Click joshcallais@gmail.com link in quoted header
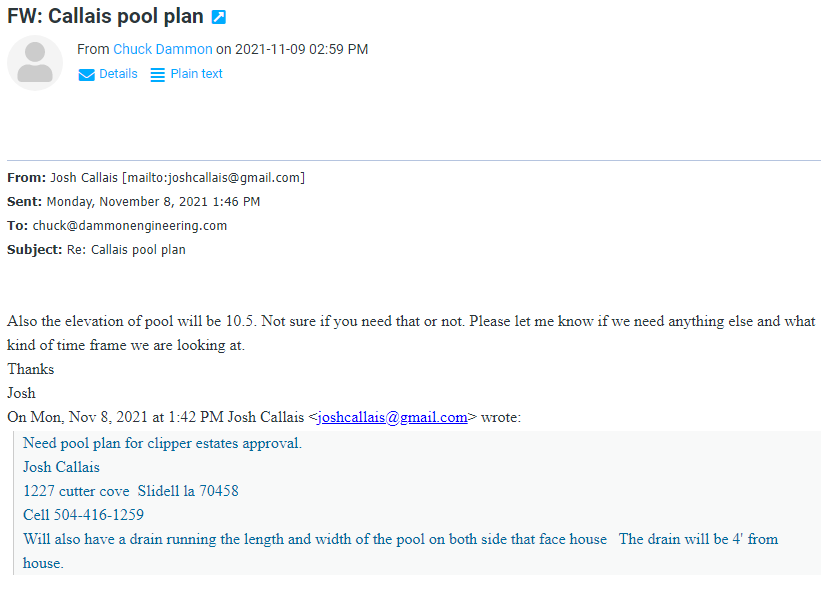 (392, 417)
